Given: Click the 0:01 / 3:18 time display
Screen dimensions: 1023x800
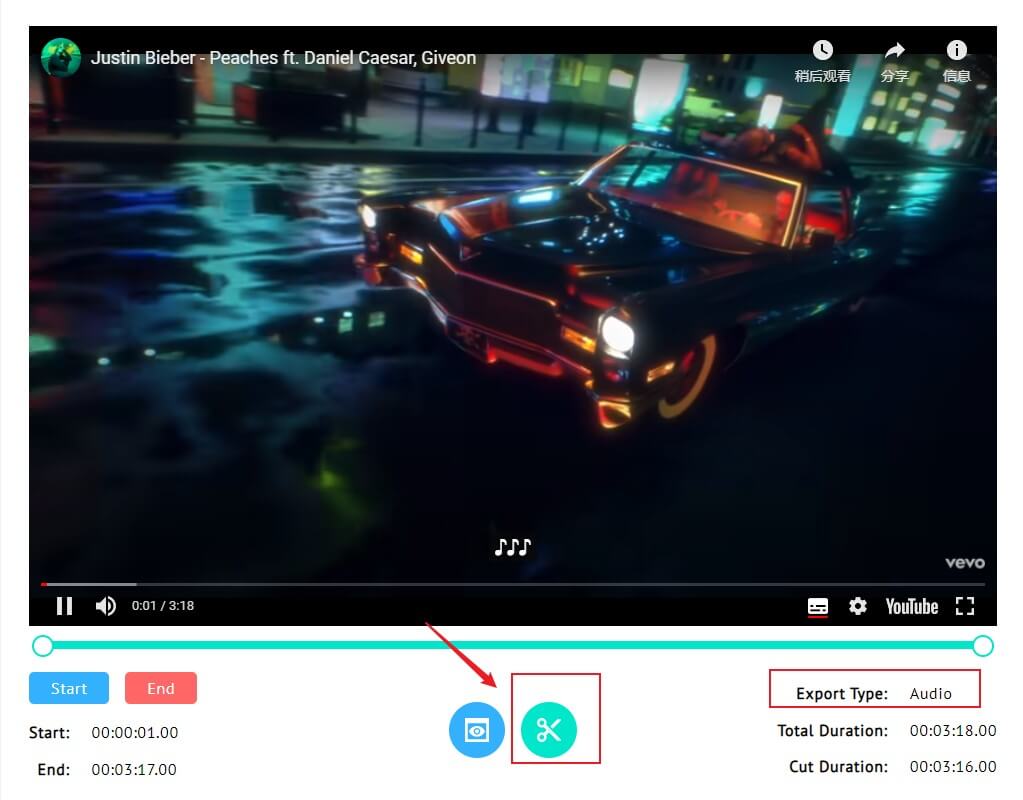Looking at the screenshot, I should pos(162,606).
